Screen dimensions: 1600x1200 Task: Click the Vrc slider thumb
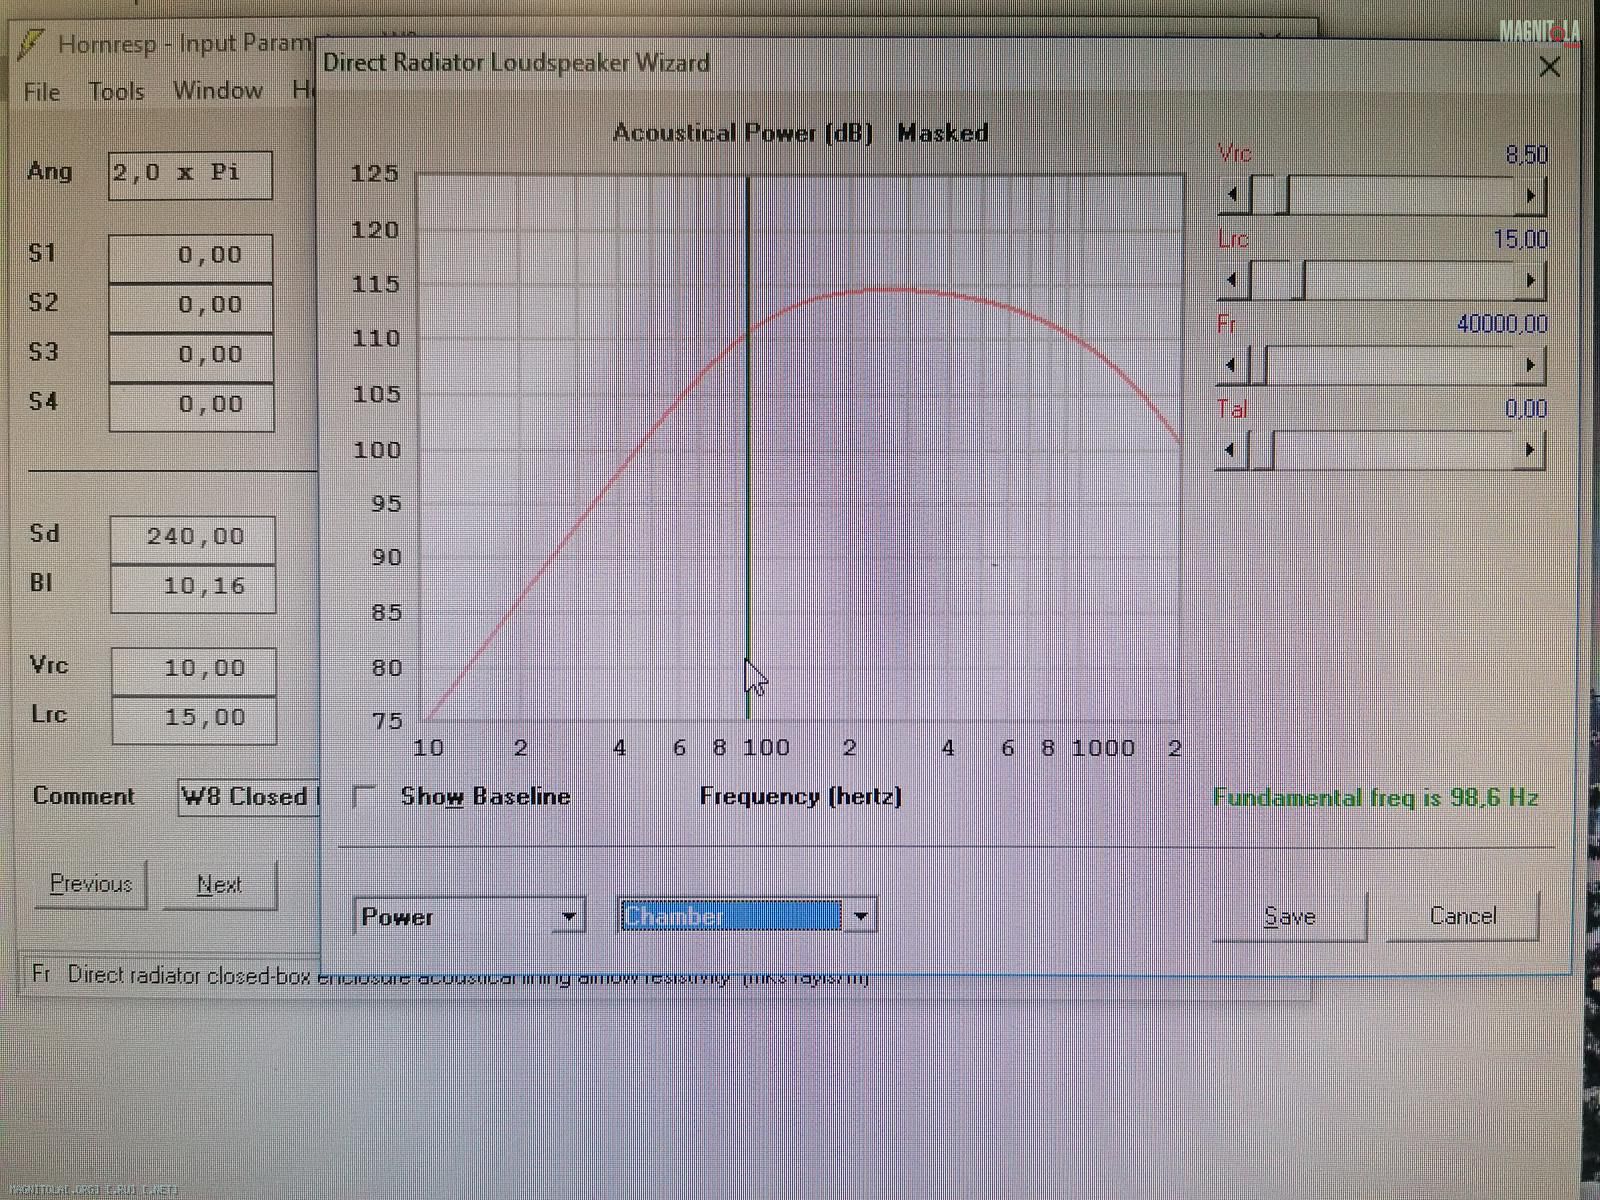coord(1270,195)
